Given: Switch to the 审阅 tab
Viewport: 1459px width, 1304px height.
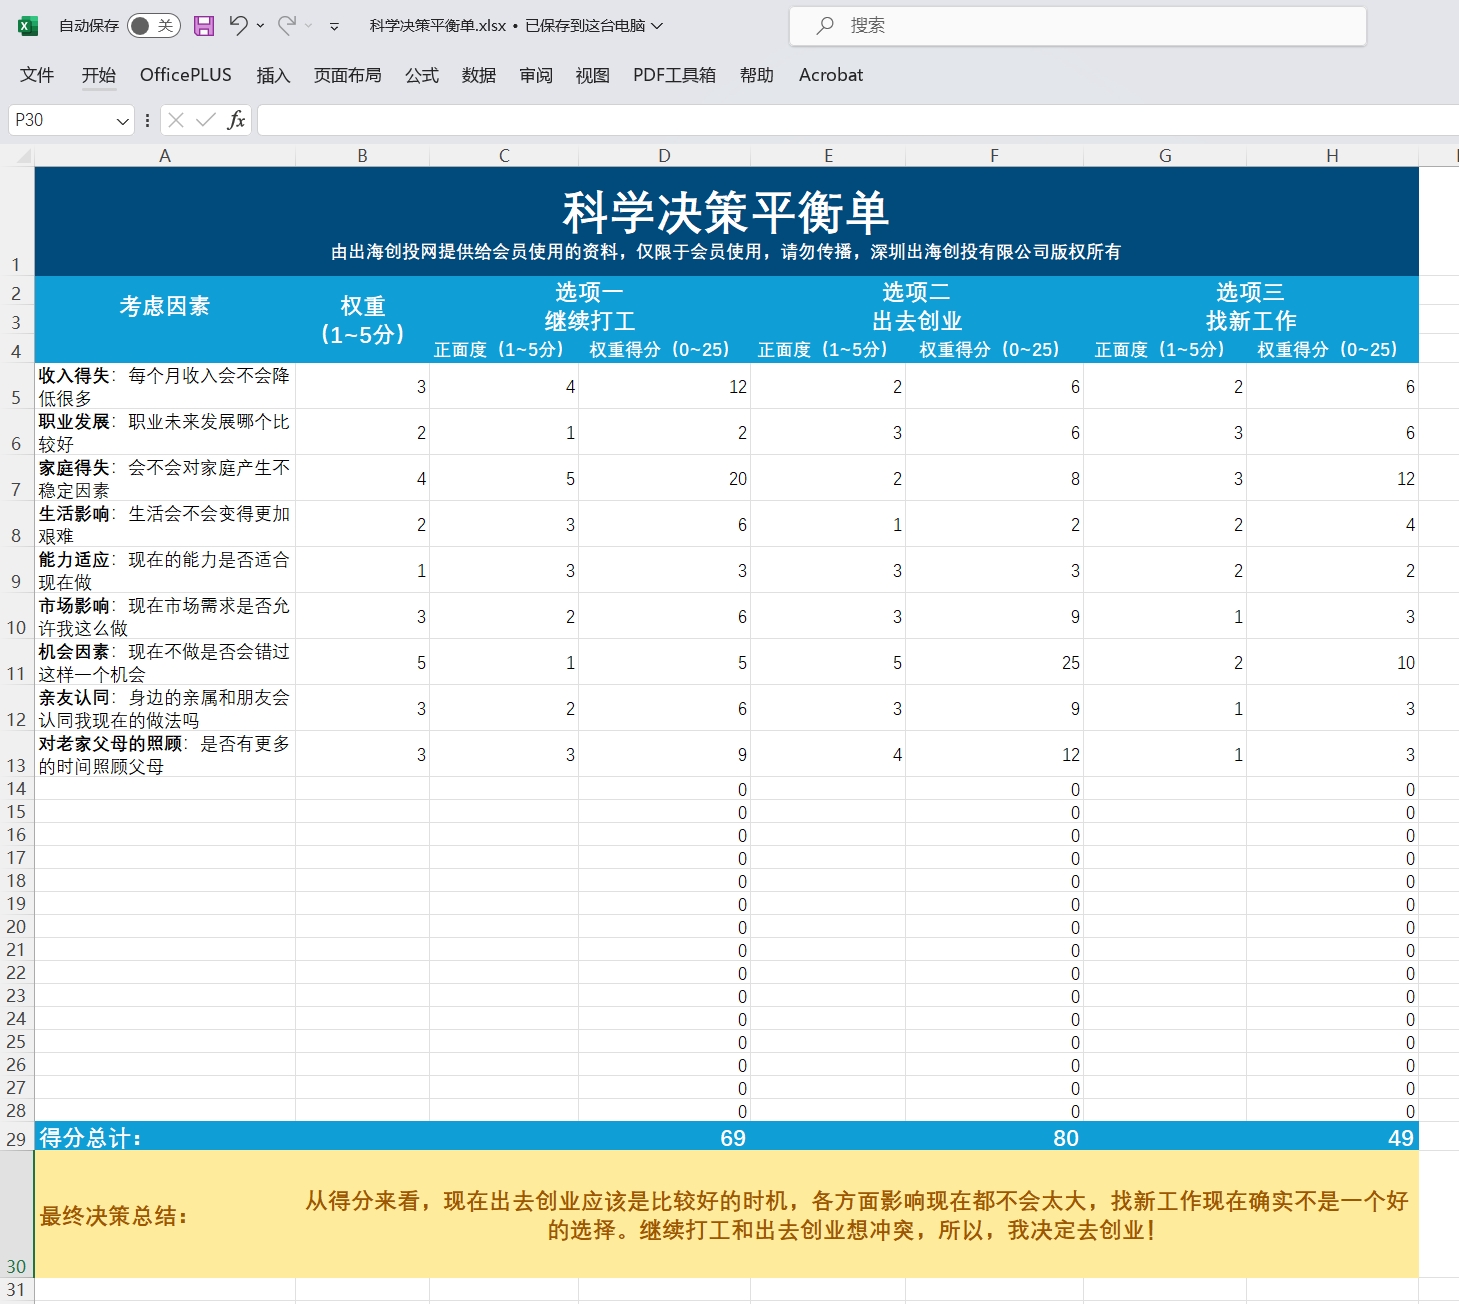Looking at the screenshot, I should [536, 75].
